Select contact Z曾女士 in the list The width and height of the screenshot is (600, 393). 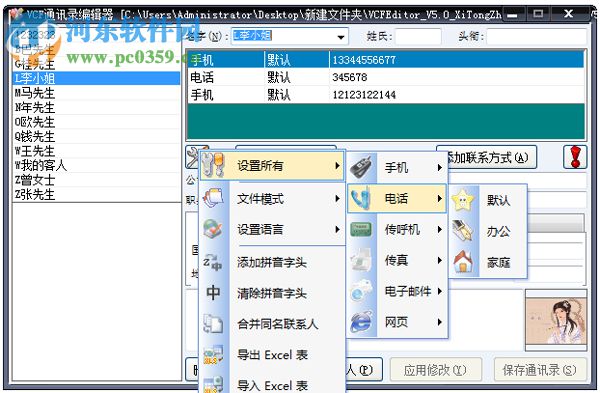(96, 180)
